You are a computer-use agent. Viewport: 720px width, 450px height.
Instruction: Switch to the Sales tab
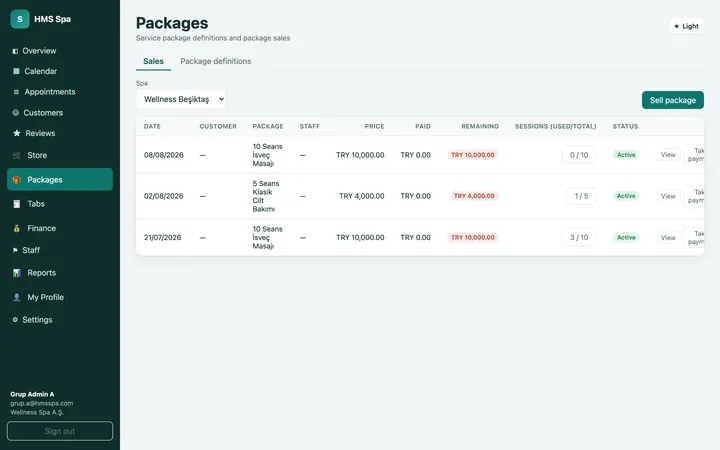(x=153, y=61)
